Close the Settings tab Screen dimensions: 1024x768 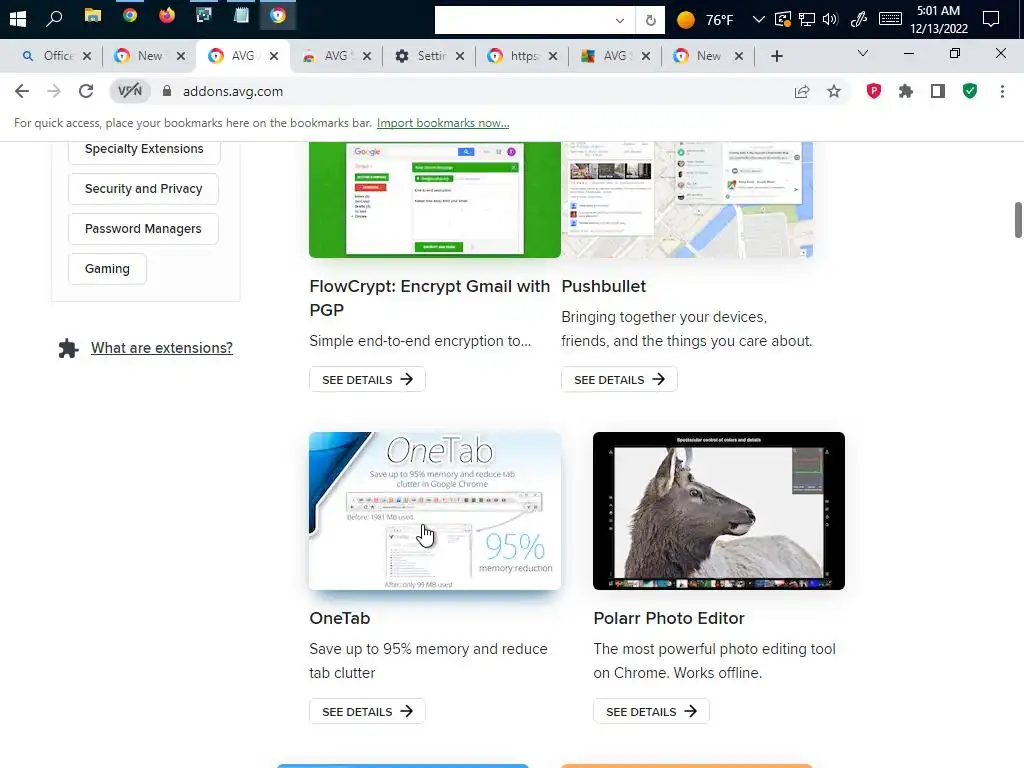click(460, 56)
